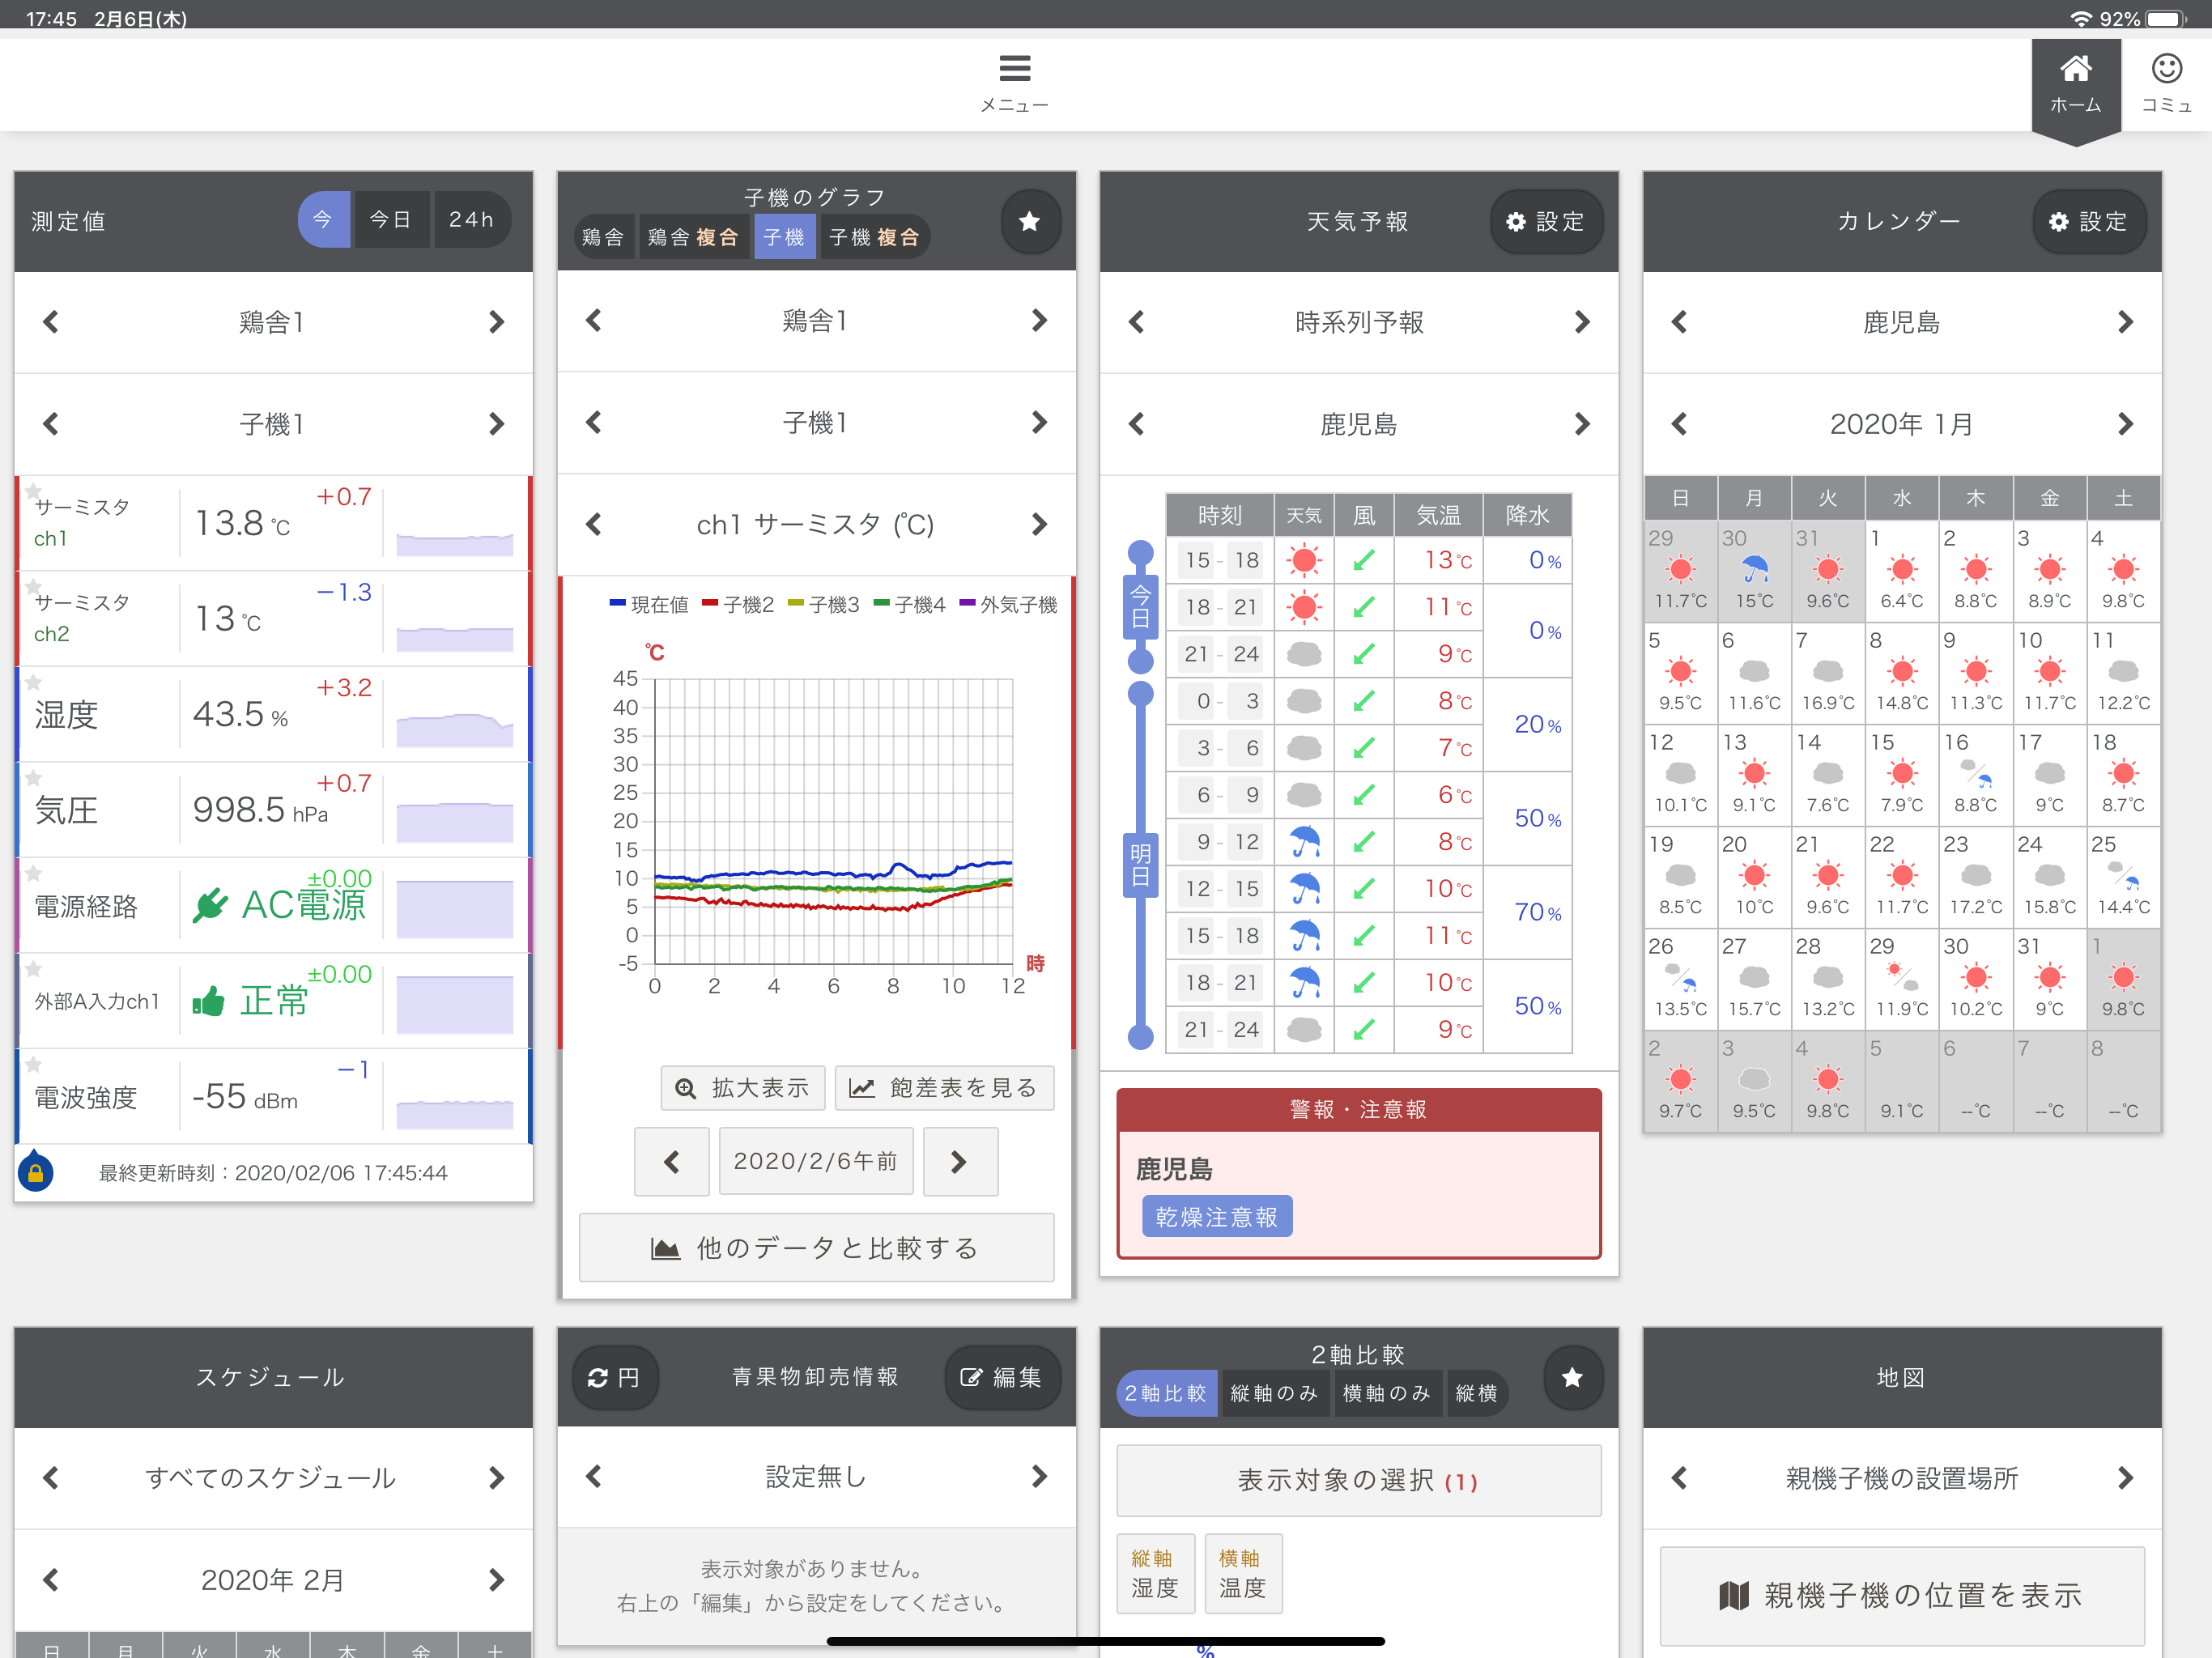Tap the AC power plug icon
Viewport: 2212px width, 1658px height.
210,904
